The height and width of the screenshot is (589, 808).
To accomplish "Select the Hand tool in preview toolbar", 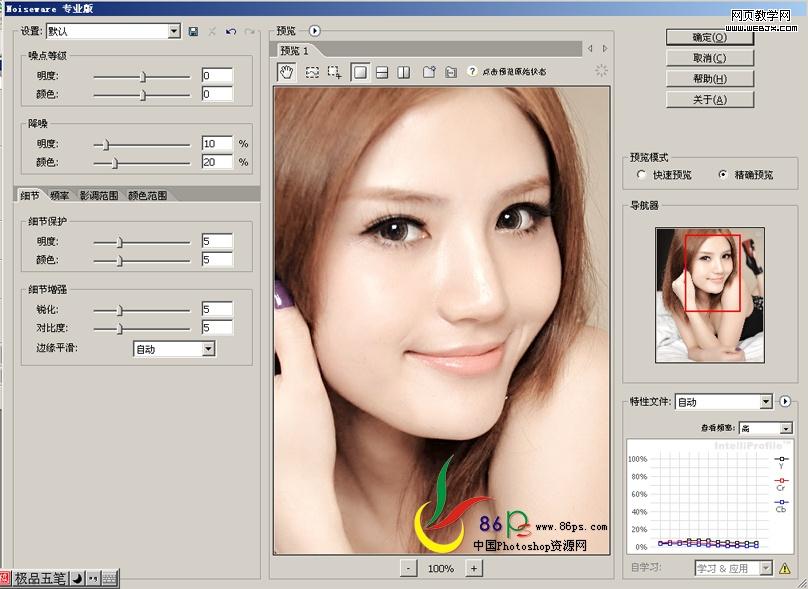I will [286, 71].
